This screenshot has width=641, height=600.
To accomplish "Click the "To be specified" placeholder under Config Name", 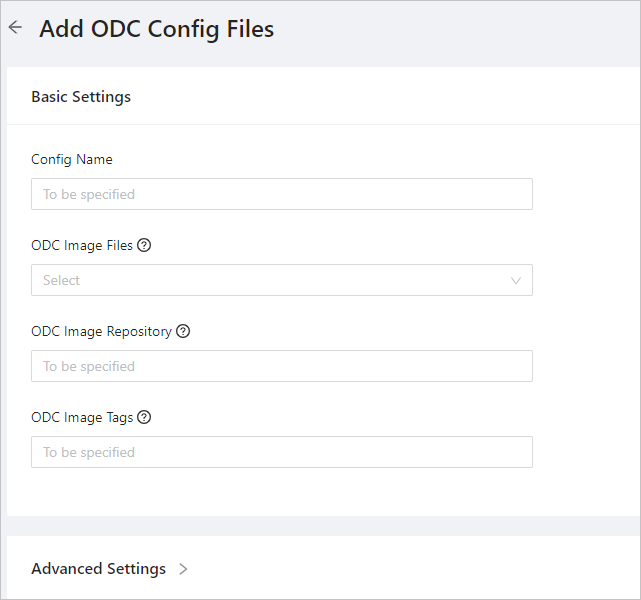I will (88, 194).
